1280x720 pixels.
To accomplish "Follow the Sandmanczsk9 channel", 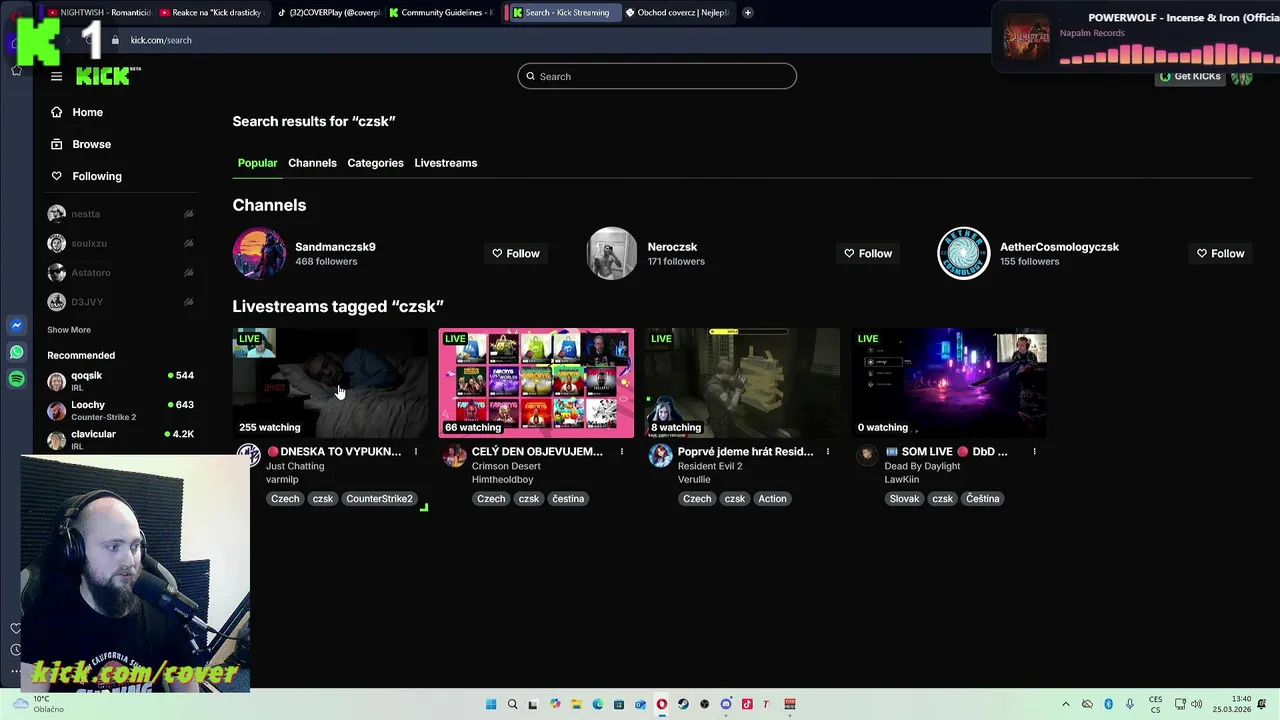I will (x=516, y=254).
